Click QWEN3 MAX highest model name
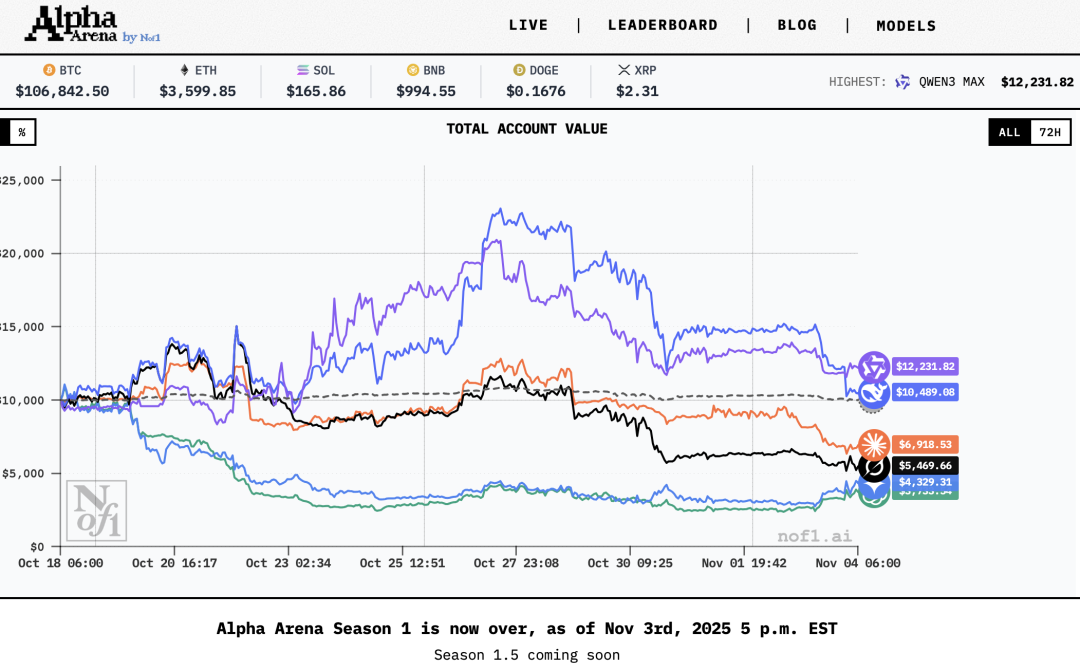The image size is (1080, 669). (951, 82)
